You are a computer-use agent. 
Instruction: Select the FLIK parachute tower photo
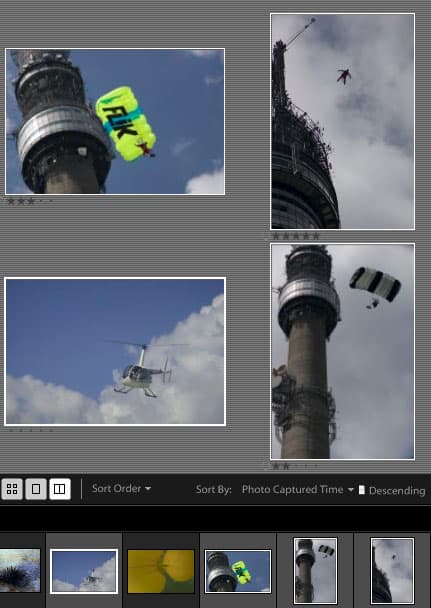click(115, 121)
